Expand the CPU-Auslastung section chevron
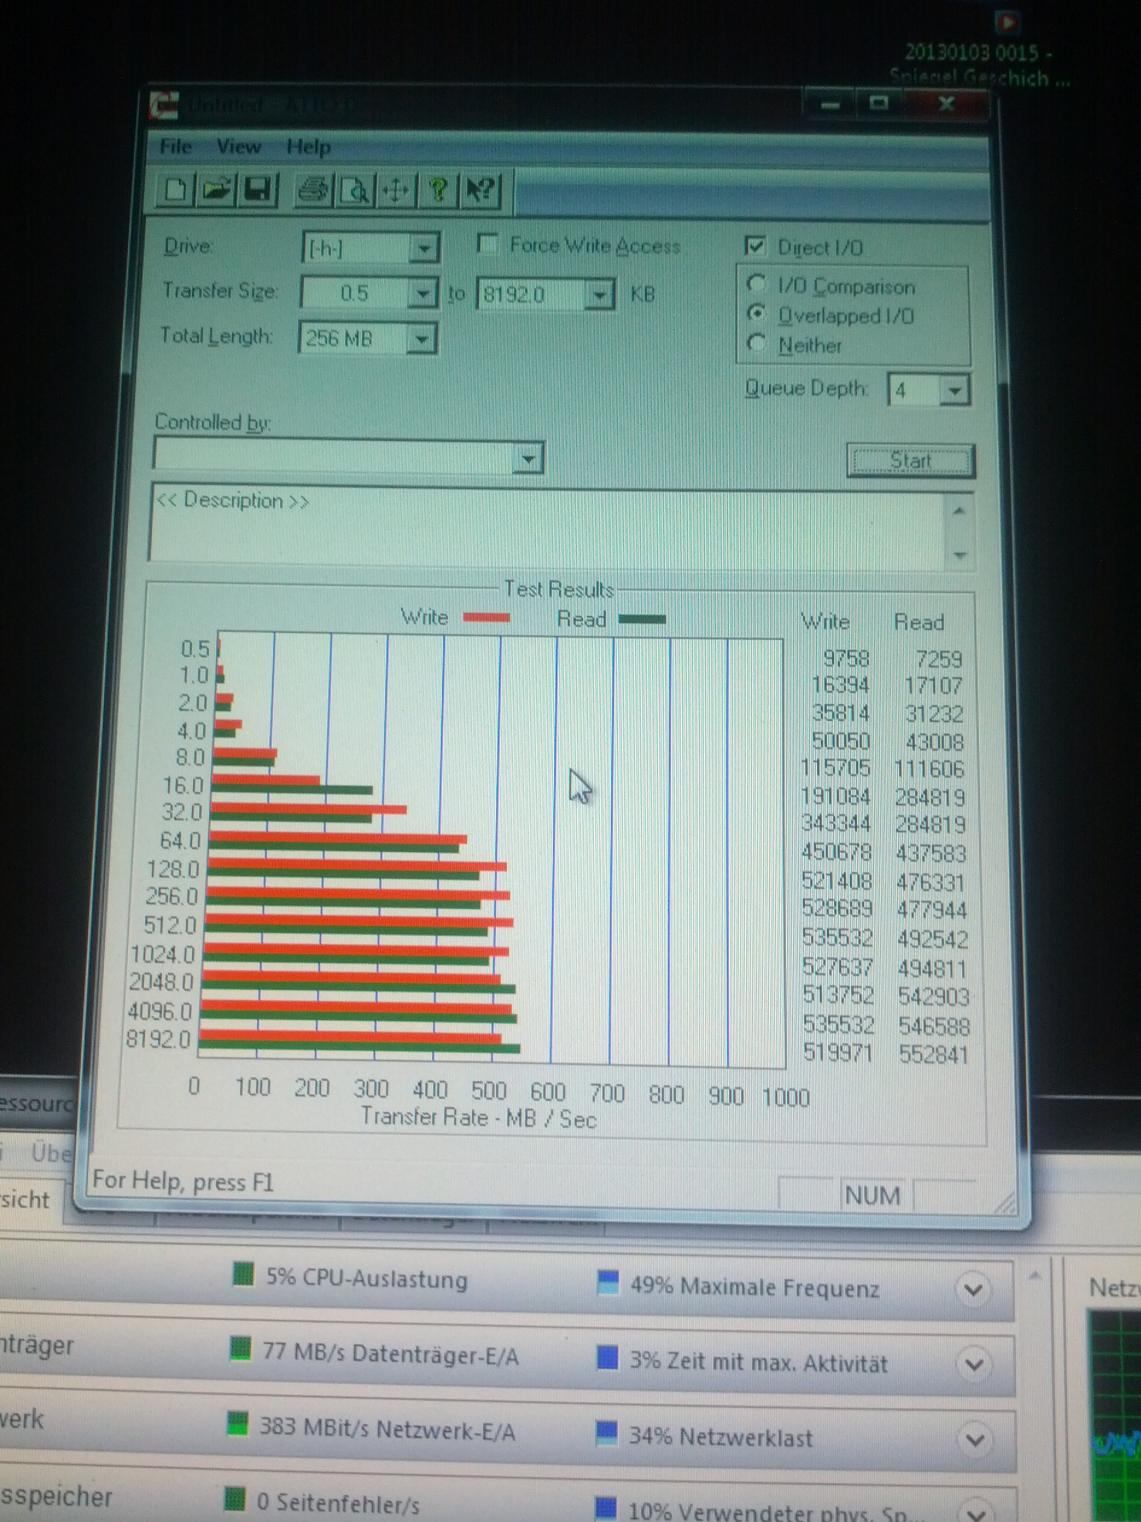1141x1522 pixels. click(x=973, y=1289)
